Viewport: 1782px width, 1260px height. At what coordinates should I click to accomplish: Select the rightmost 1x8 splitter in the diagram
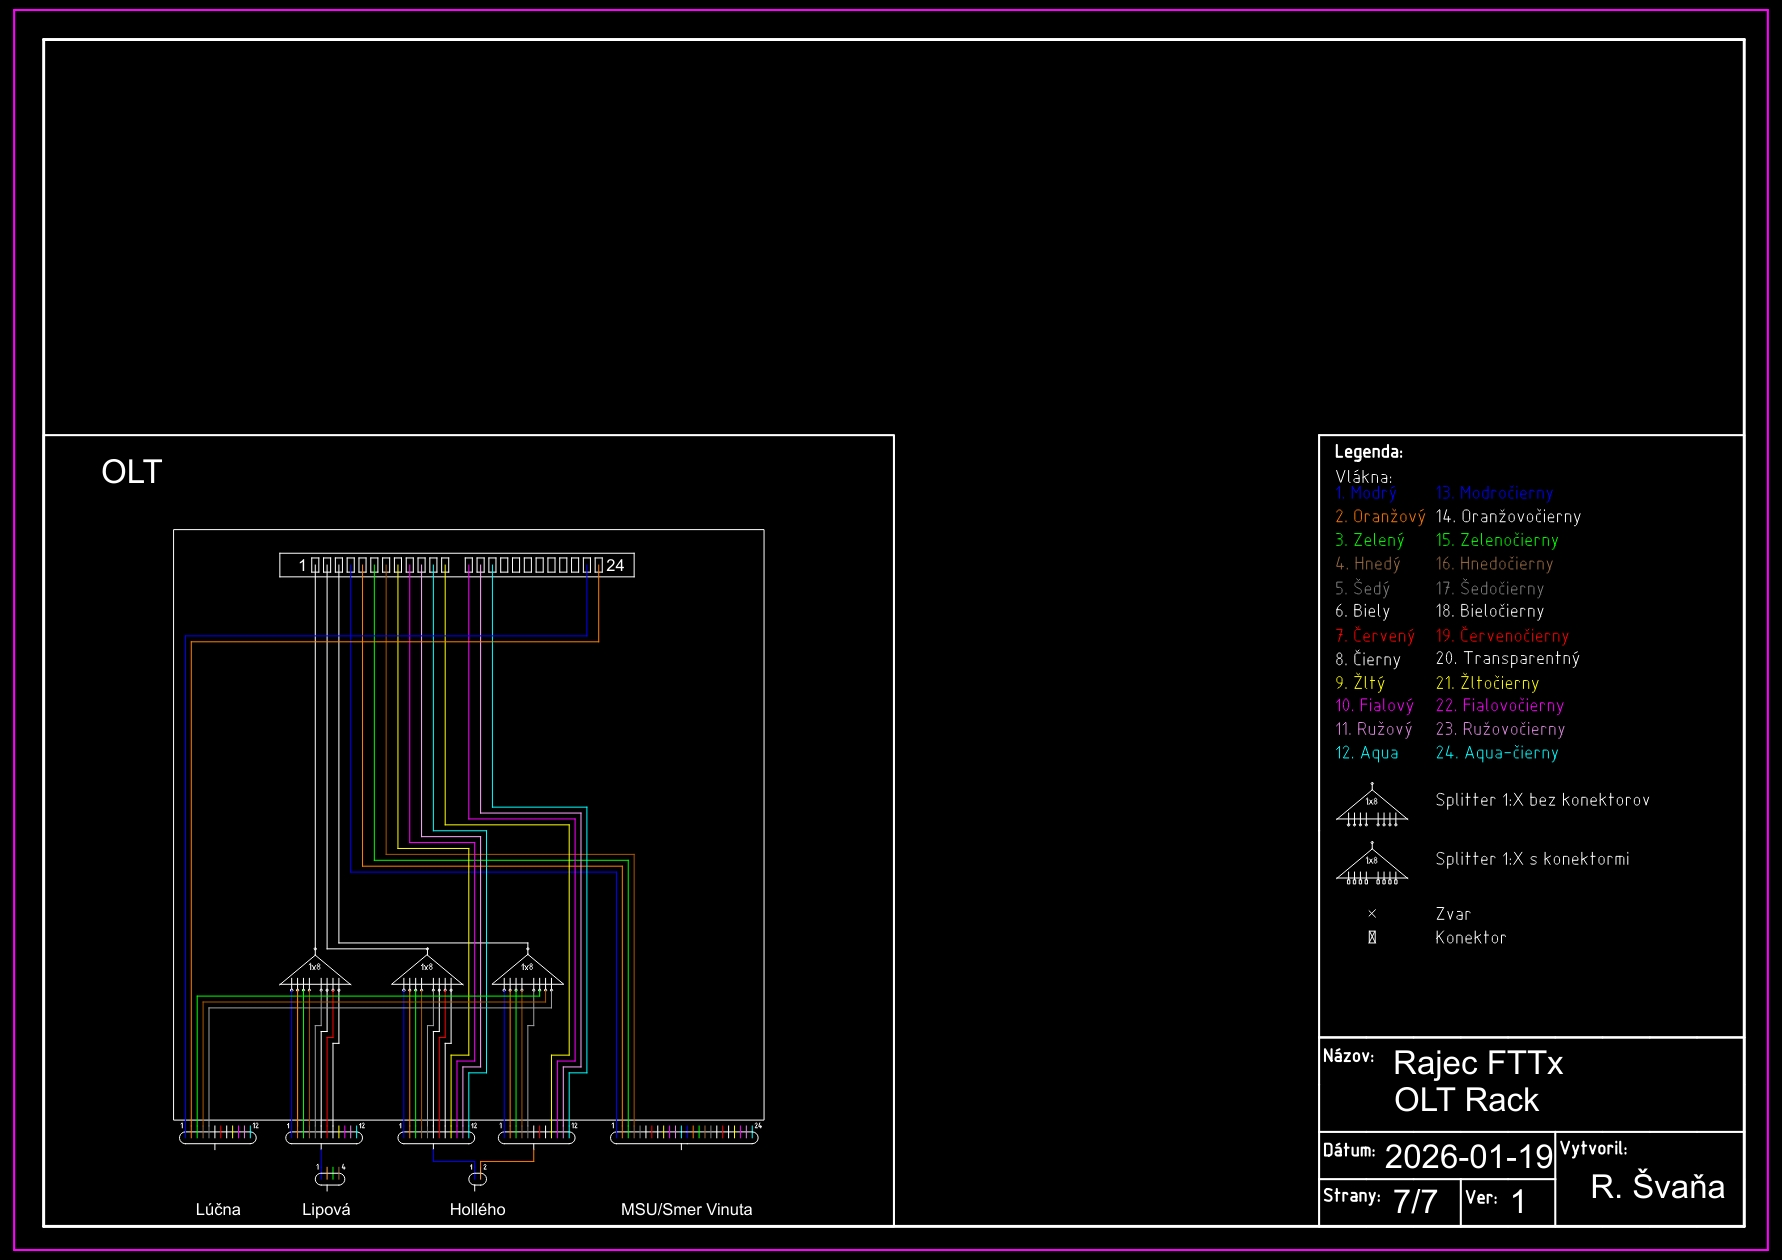[527, 972]
